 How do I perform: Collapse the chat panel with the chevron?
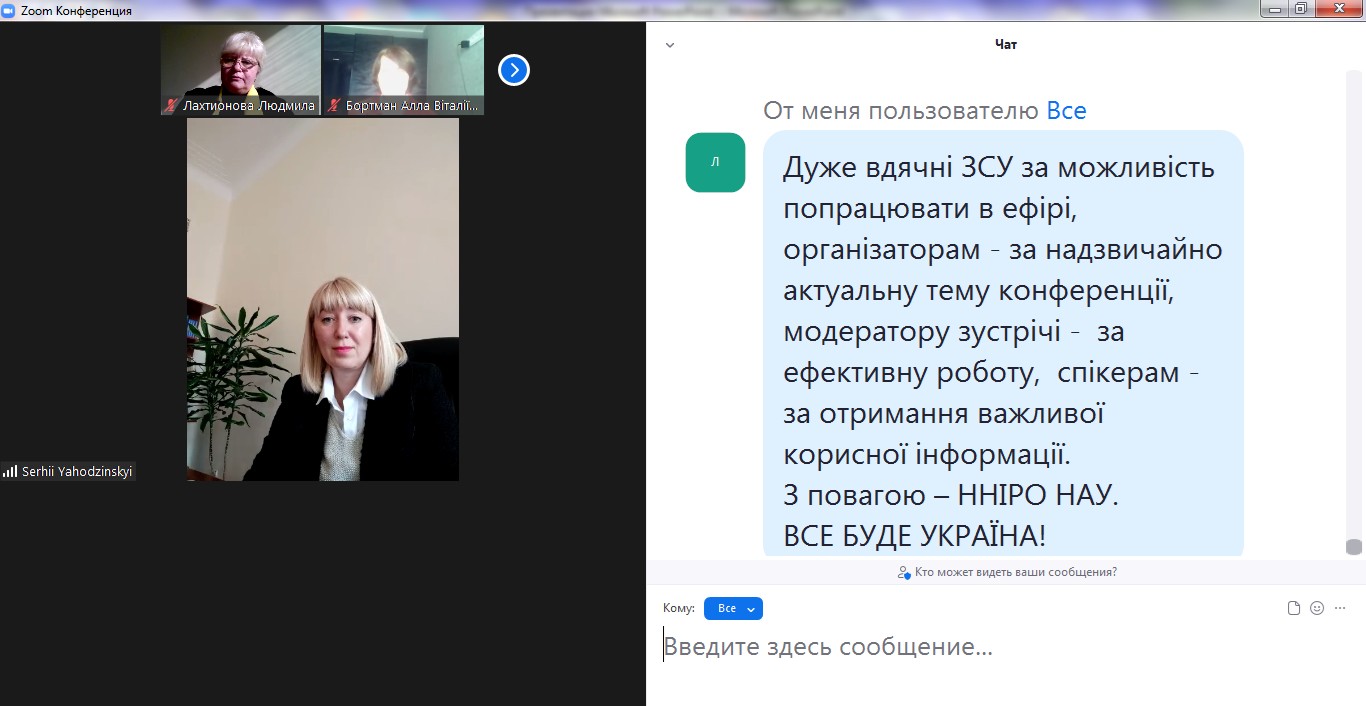click(x=670, y=45)
